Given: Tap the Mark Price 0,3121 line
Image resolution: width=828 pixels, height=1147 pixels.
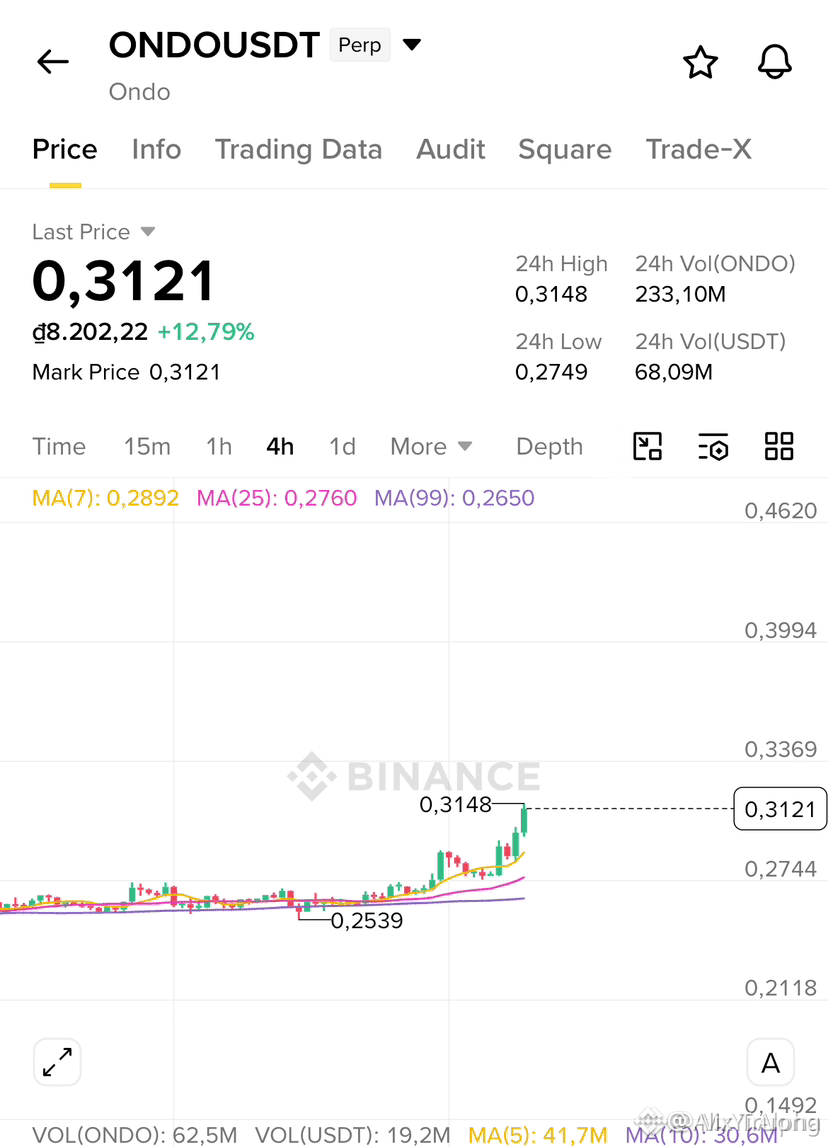Looking at the screenshot, I should click(127, 372).
